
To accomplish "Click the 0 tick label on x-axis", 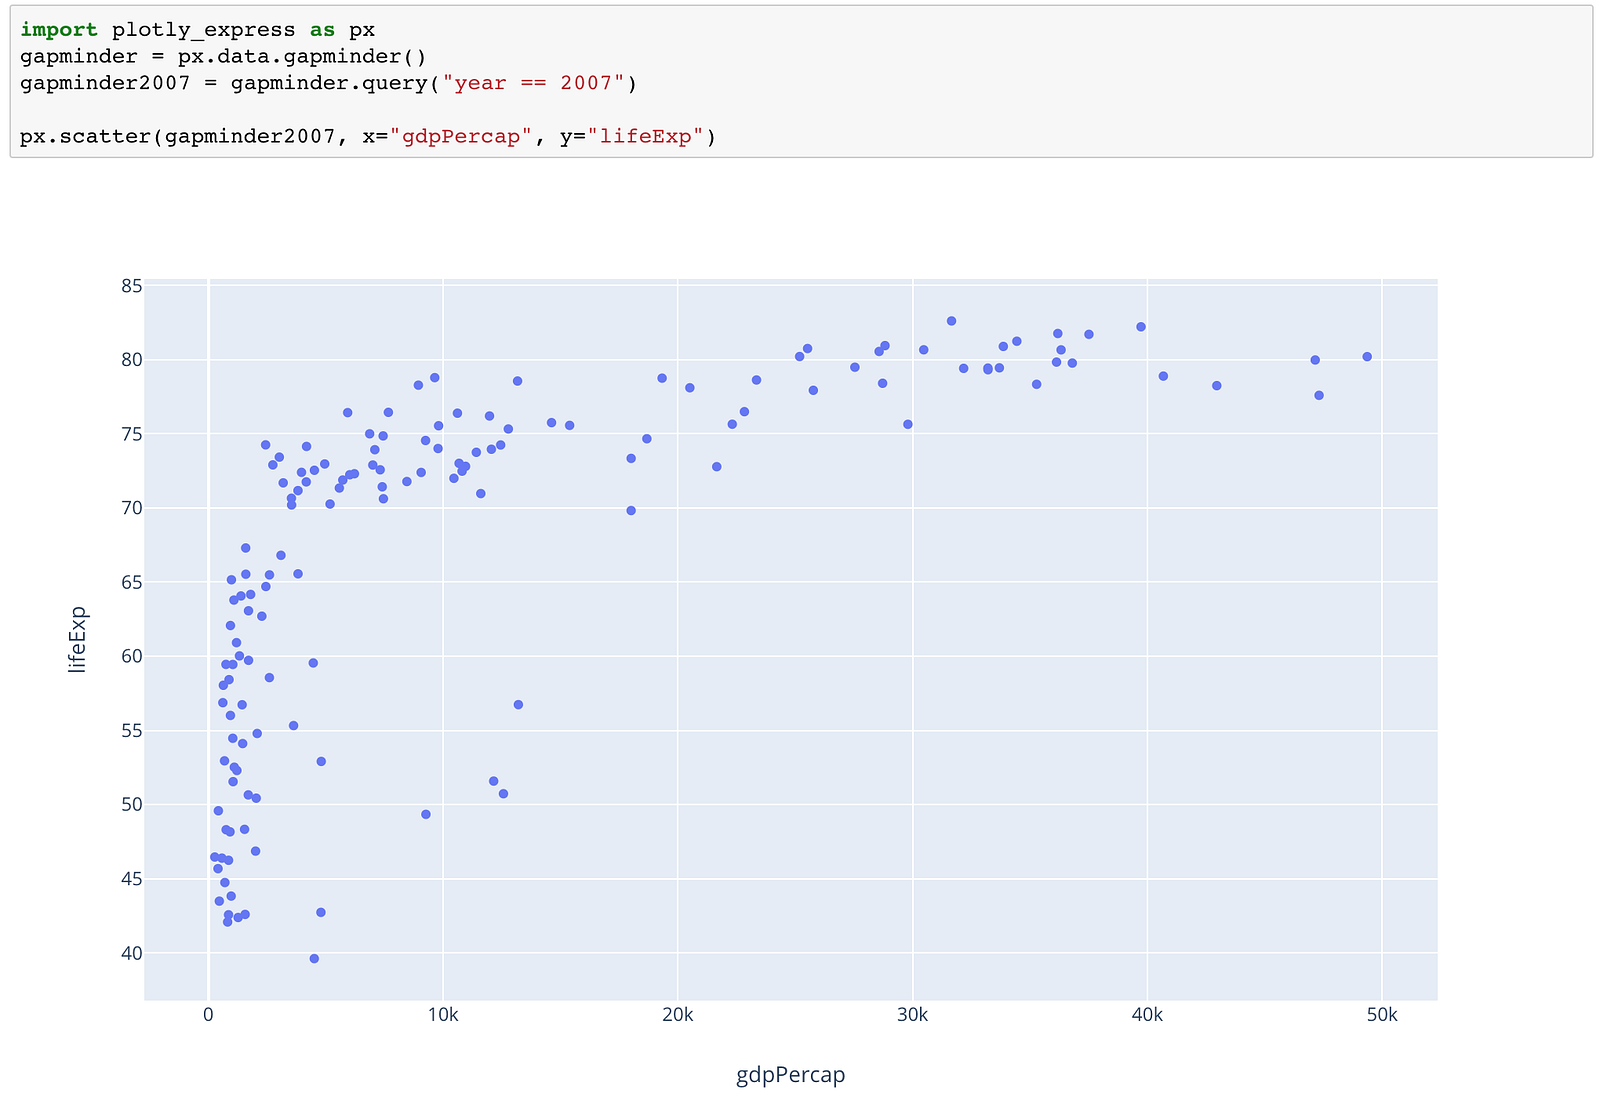I will pos(208,1014).
